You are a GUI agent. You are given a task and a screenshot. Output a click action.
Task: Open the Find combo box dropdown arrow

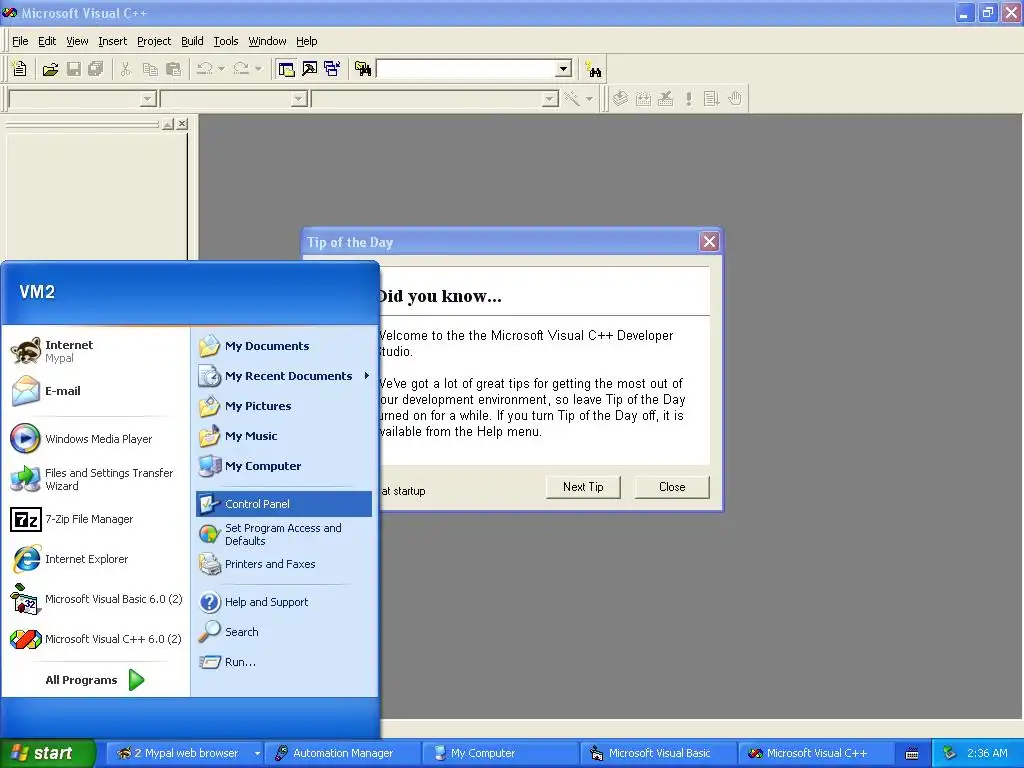(x=564, y=69)
